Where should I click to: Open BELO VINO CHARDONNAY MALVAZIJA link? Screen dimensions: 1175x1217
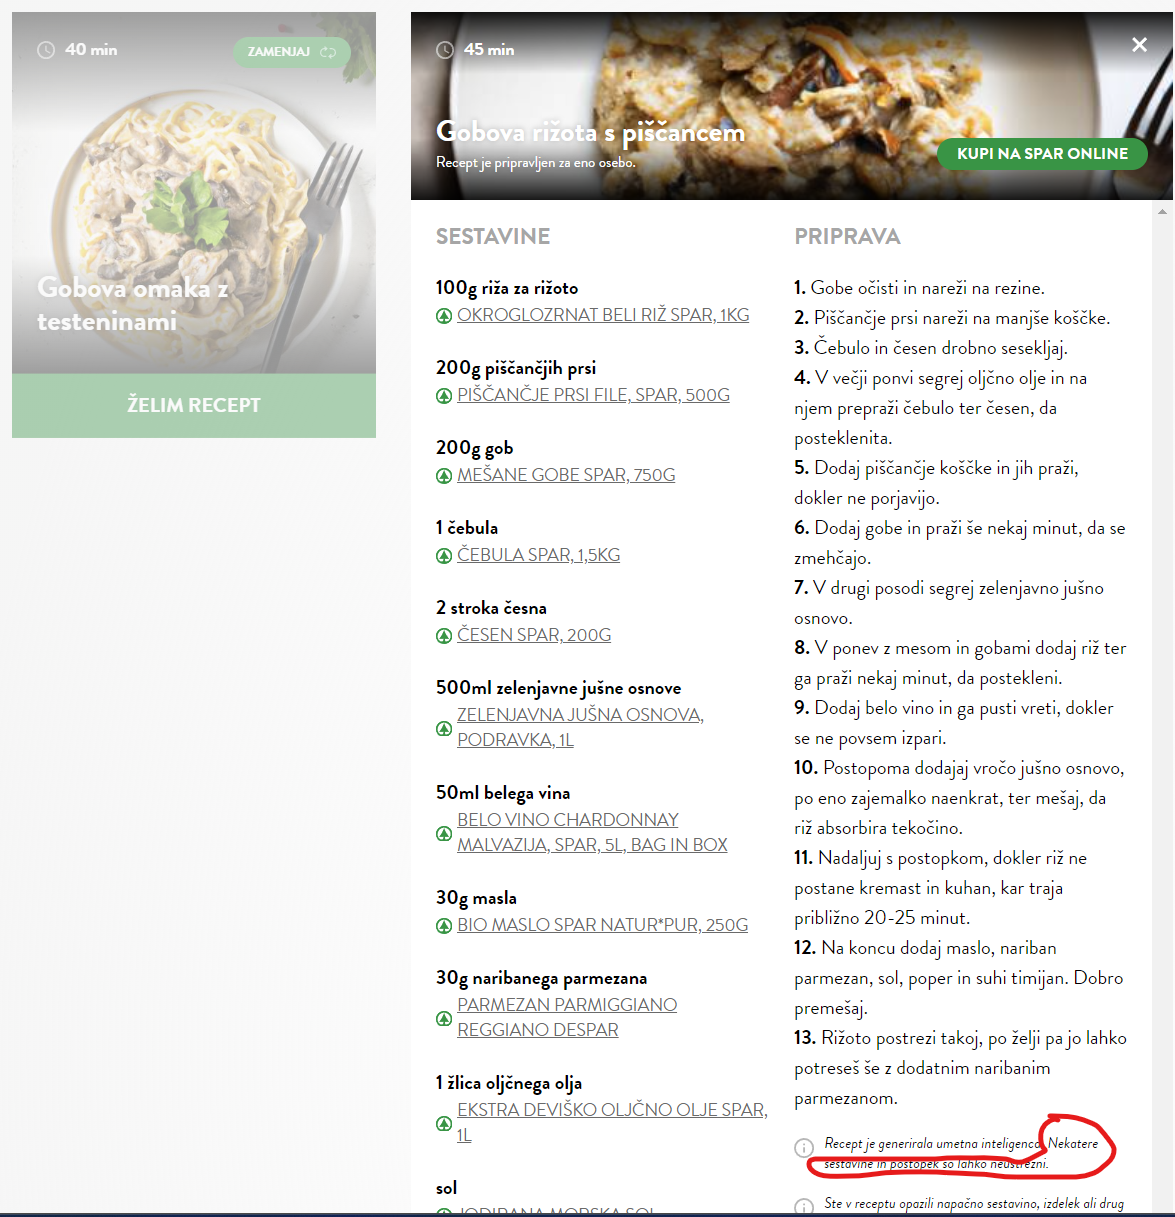point(592,832)
